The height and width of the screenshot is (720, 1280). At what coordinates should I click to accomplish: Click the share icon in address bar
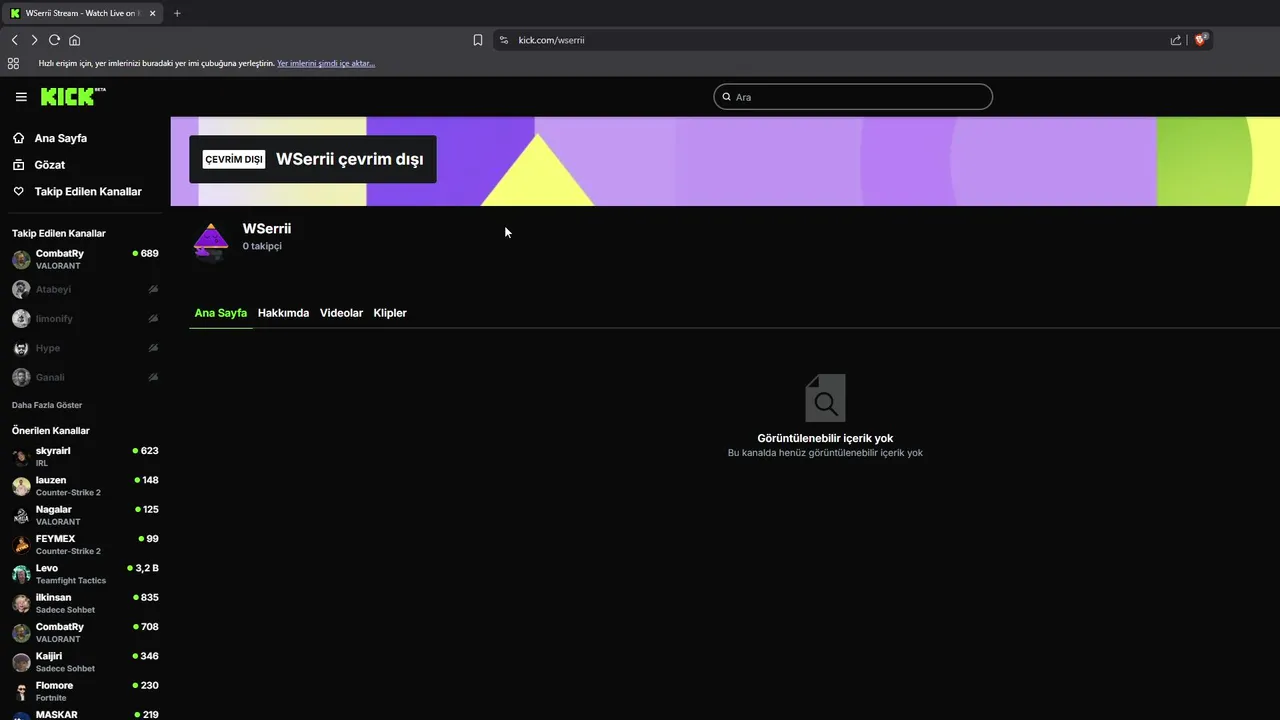1176,40
